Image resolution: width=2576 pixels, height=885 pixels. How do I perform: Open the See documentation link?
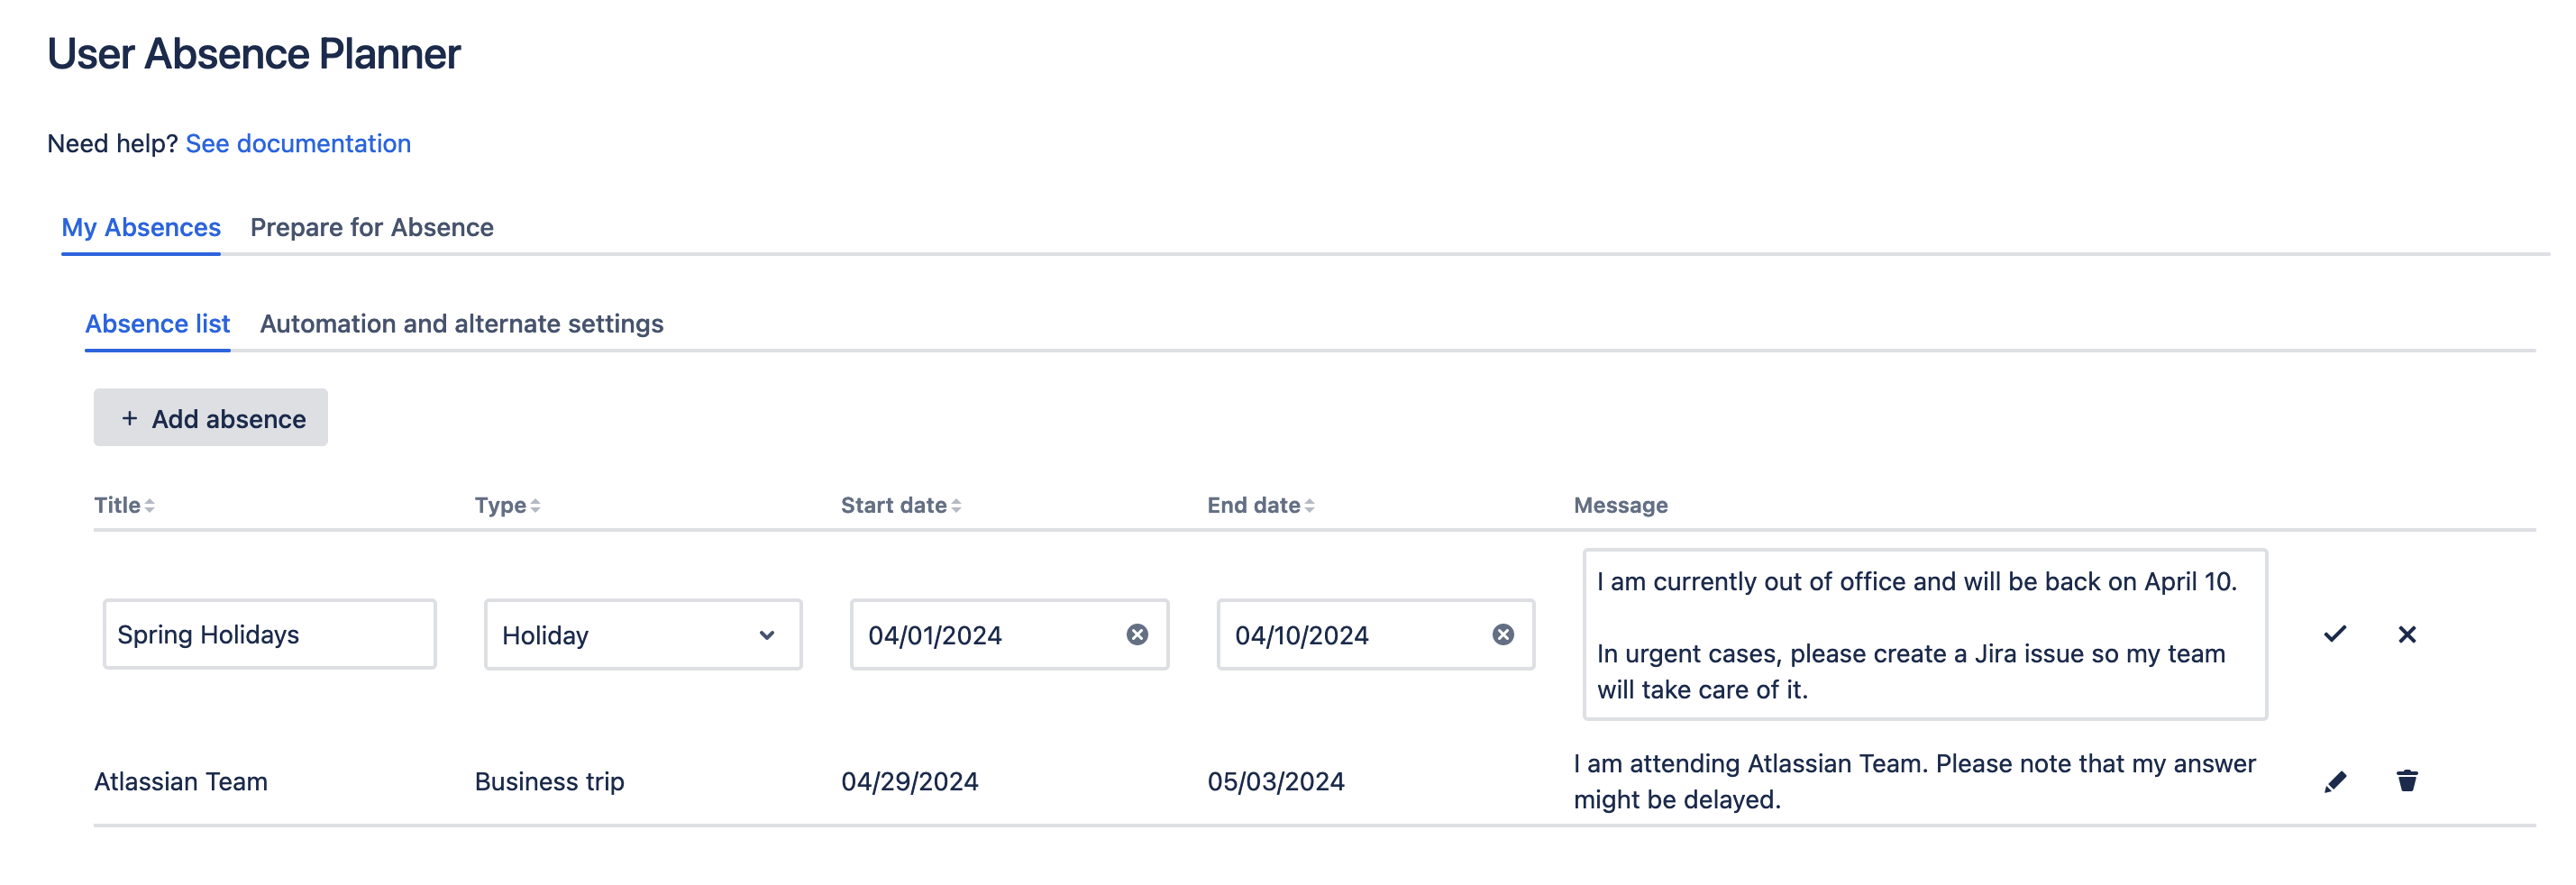(298, 143)
